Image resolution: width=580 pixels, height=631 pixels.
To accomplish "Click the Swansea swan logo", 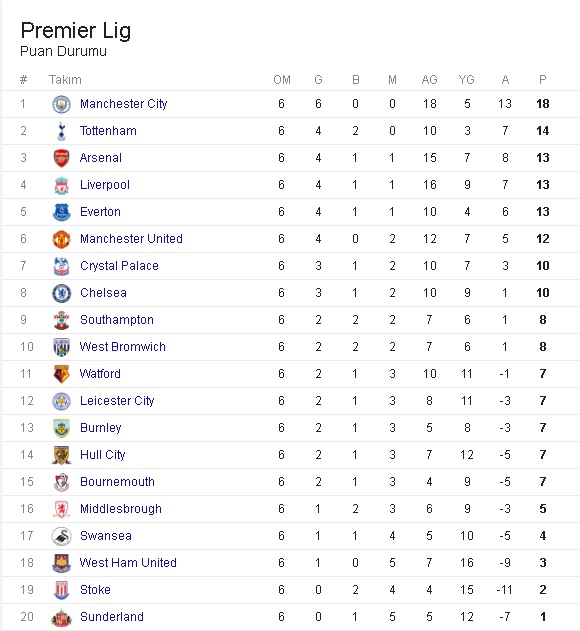I will [x=62, y=536].
